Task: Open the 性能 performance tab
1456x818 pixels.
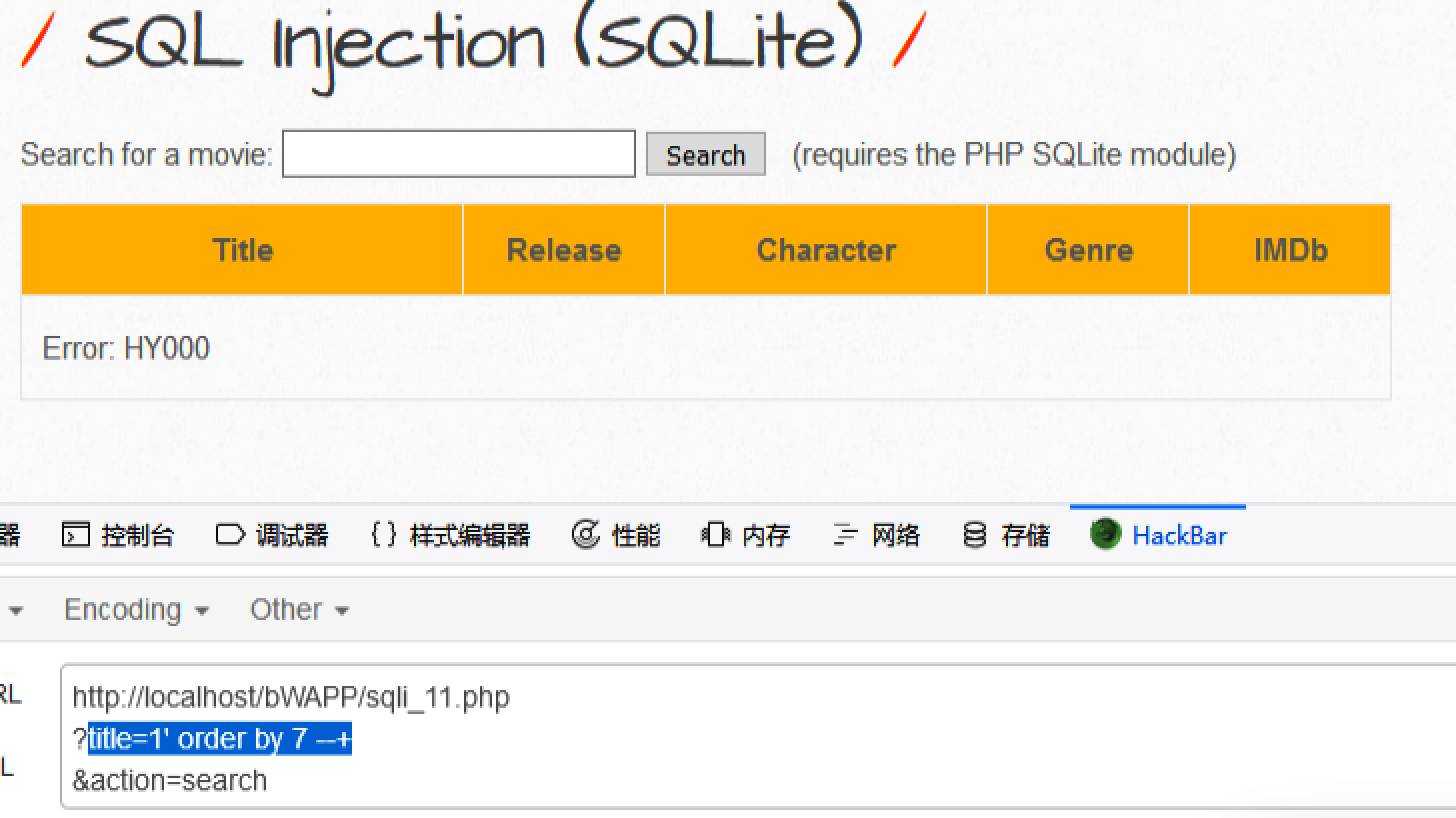Action: tap(616, 536)
